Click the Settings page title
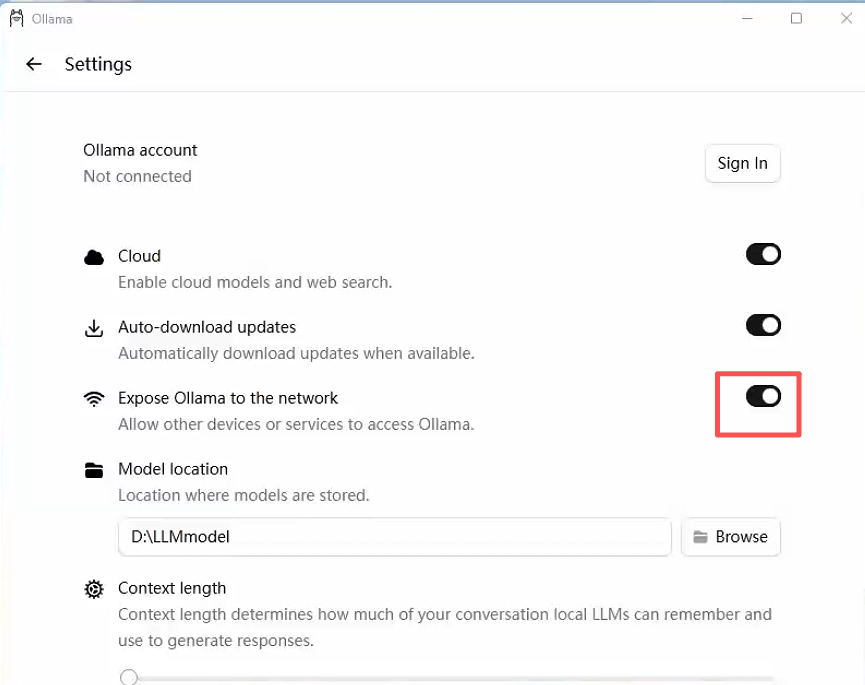 coord(98,65)
